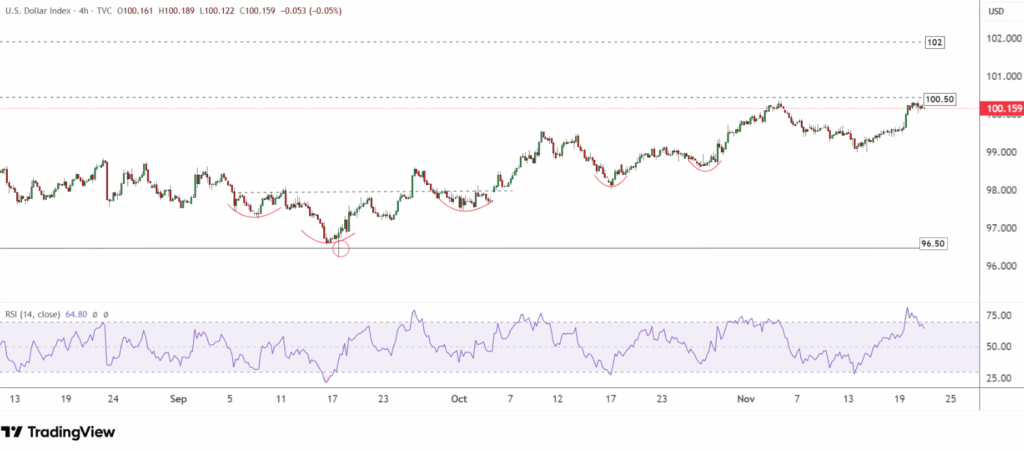Click the 99.000 price scale value
Screen dimensions: 1024x451
[x=1001, y=152]
